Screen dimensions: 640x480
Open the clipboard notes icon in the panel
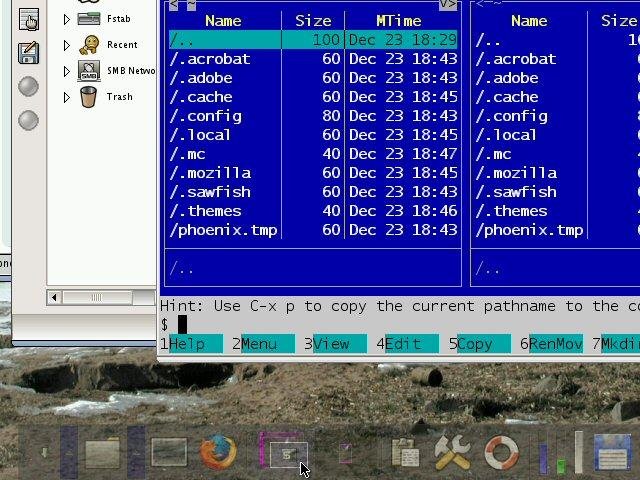point(405,452)
